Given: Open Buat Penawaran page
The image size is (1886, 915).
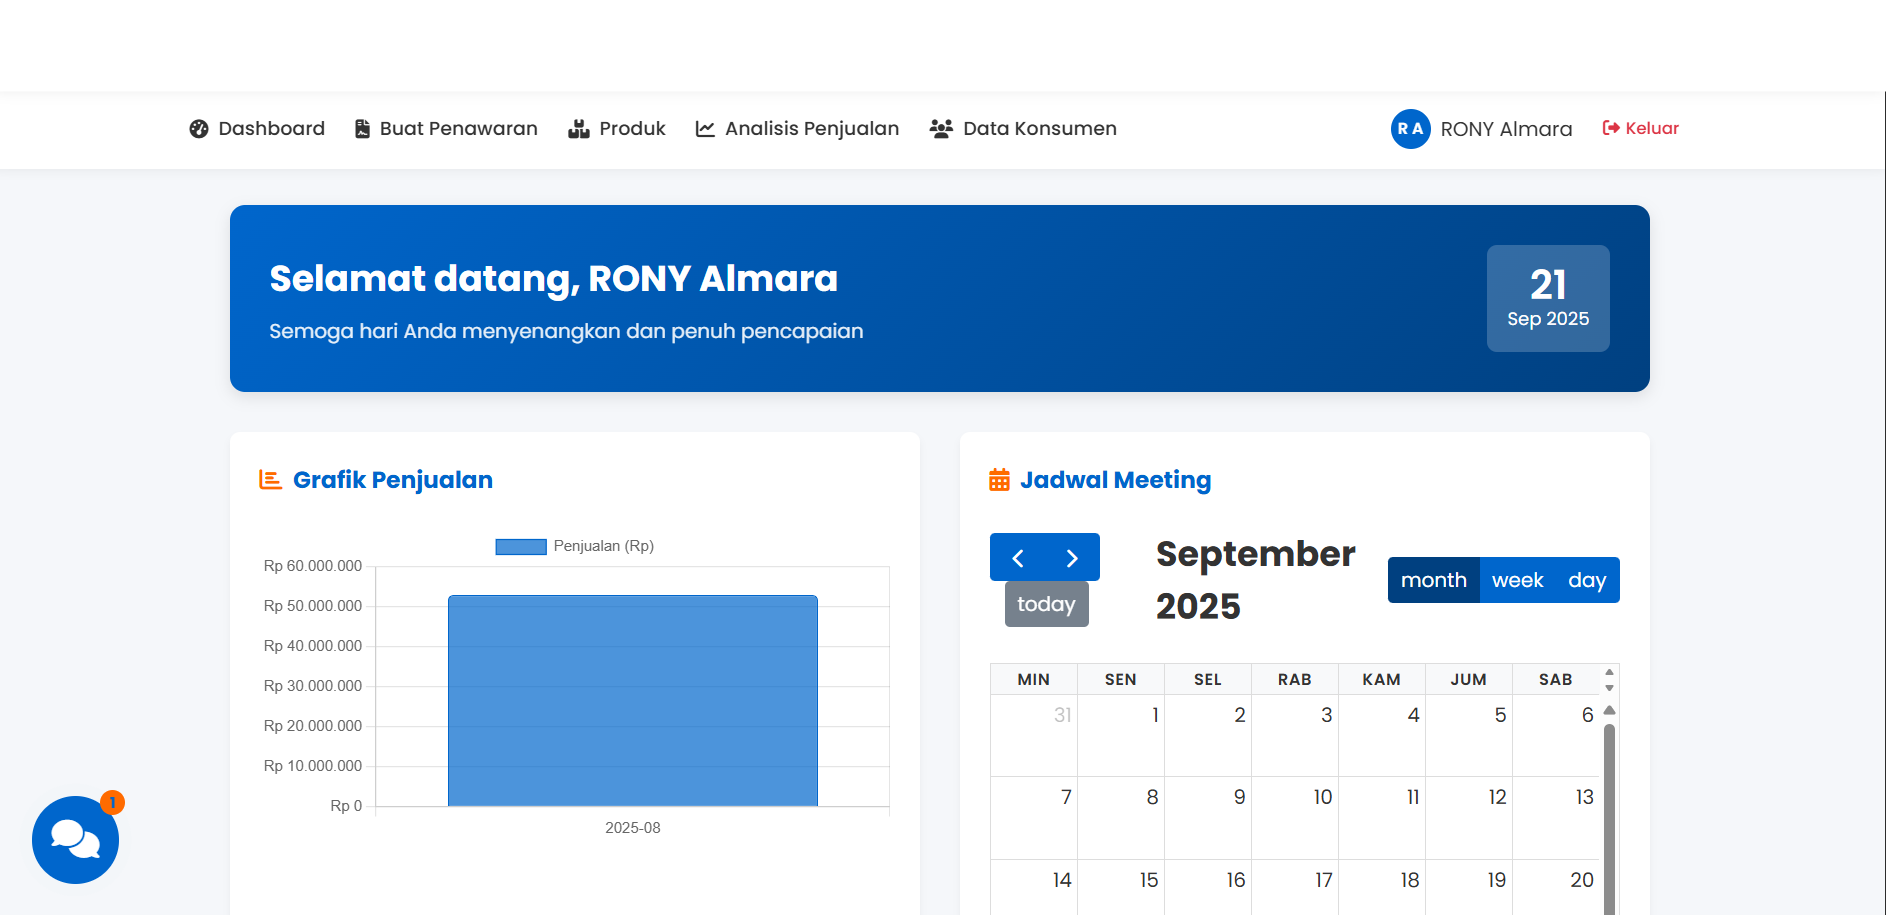Looking at the screenshot, I should [446, 128].
